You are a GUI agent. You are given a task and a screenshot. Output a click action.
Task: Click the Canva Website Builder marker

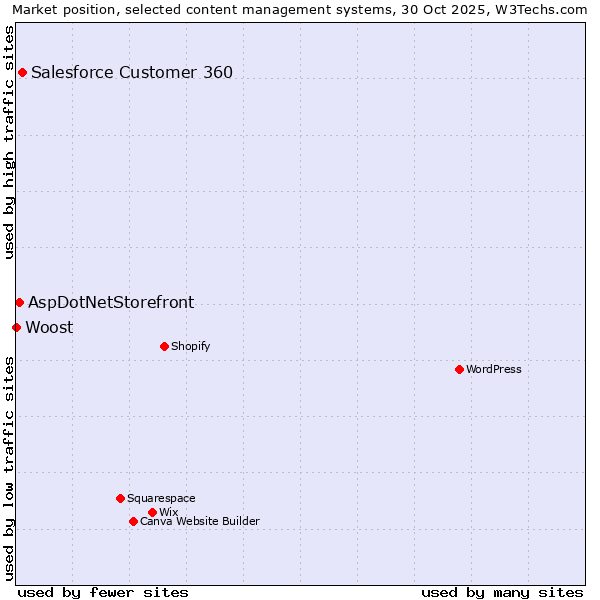point(133,521)
